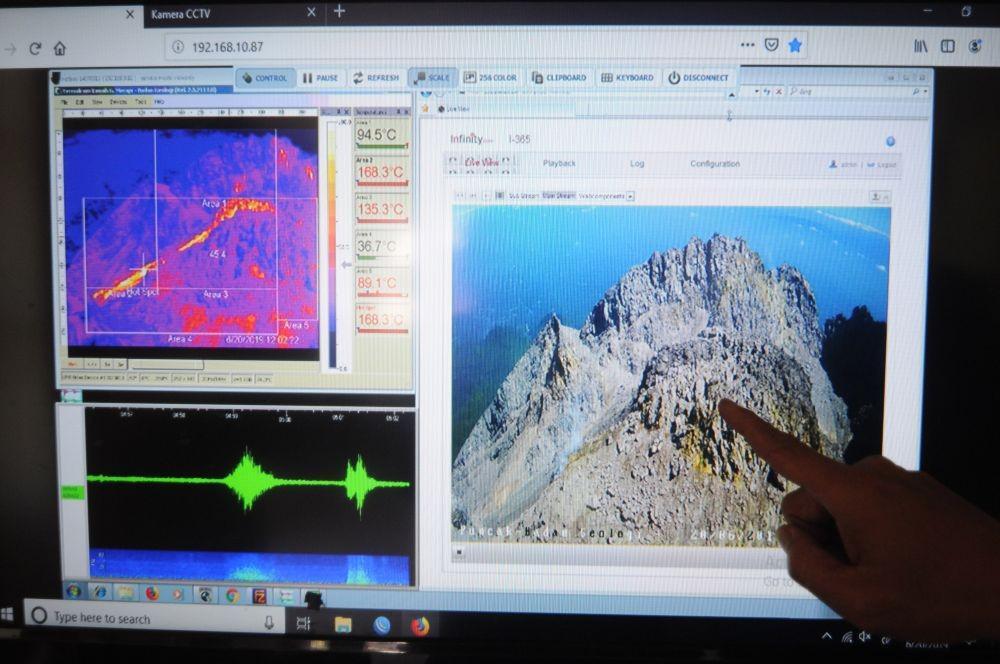Pause the remote session
This screenshot has height=664, width=1000.
321,78
